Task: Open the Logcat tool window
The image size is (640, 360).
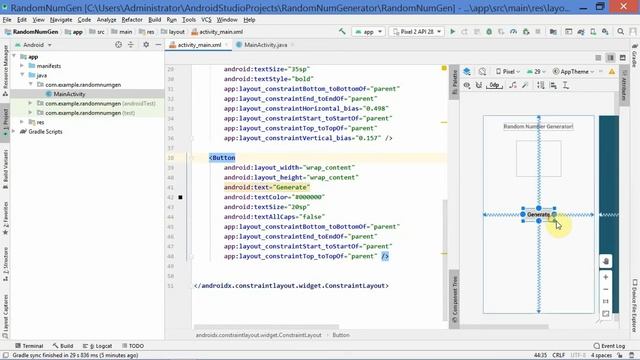Action: [97, 346]
